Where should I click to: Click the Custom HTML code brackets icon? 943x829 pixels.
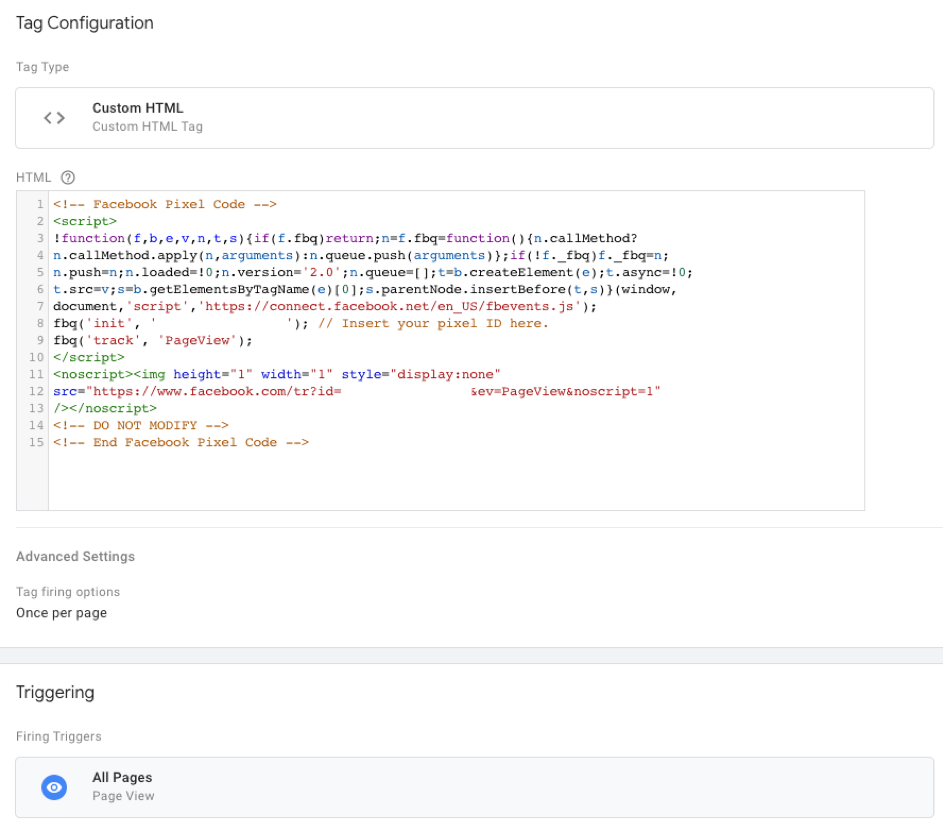54,118
